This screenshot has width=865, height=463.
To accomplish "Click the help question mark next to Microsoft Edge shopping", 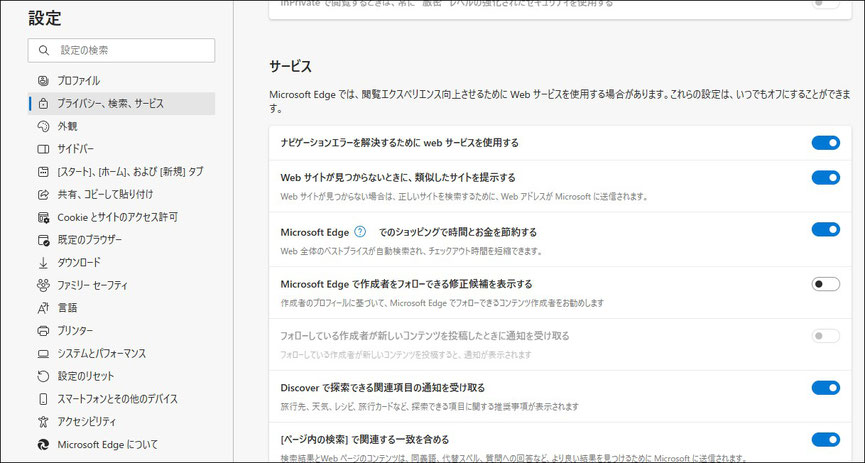I will click(360, 232).
